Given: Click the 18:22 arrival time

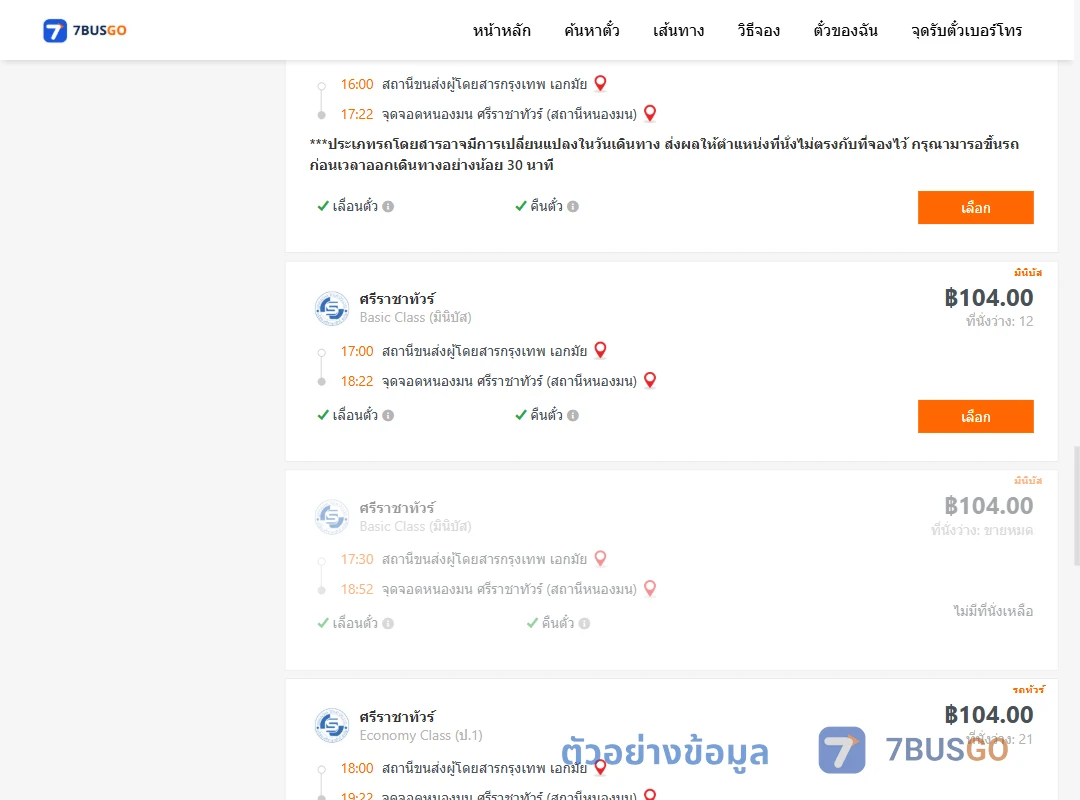Looking at the screenshot, I should click(357, 381).
